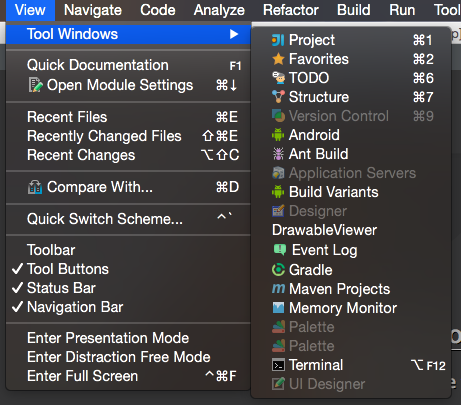
Task: Open the Build menu
Action: coord(354,10)
